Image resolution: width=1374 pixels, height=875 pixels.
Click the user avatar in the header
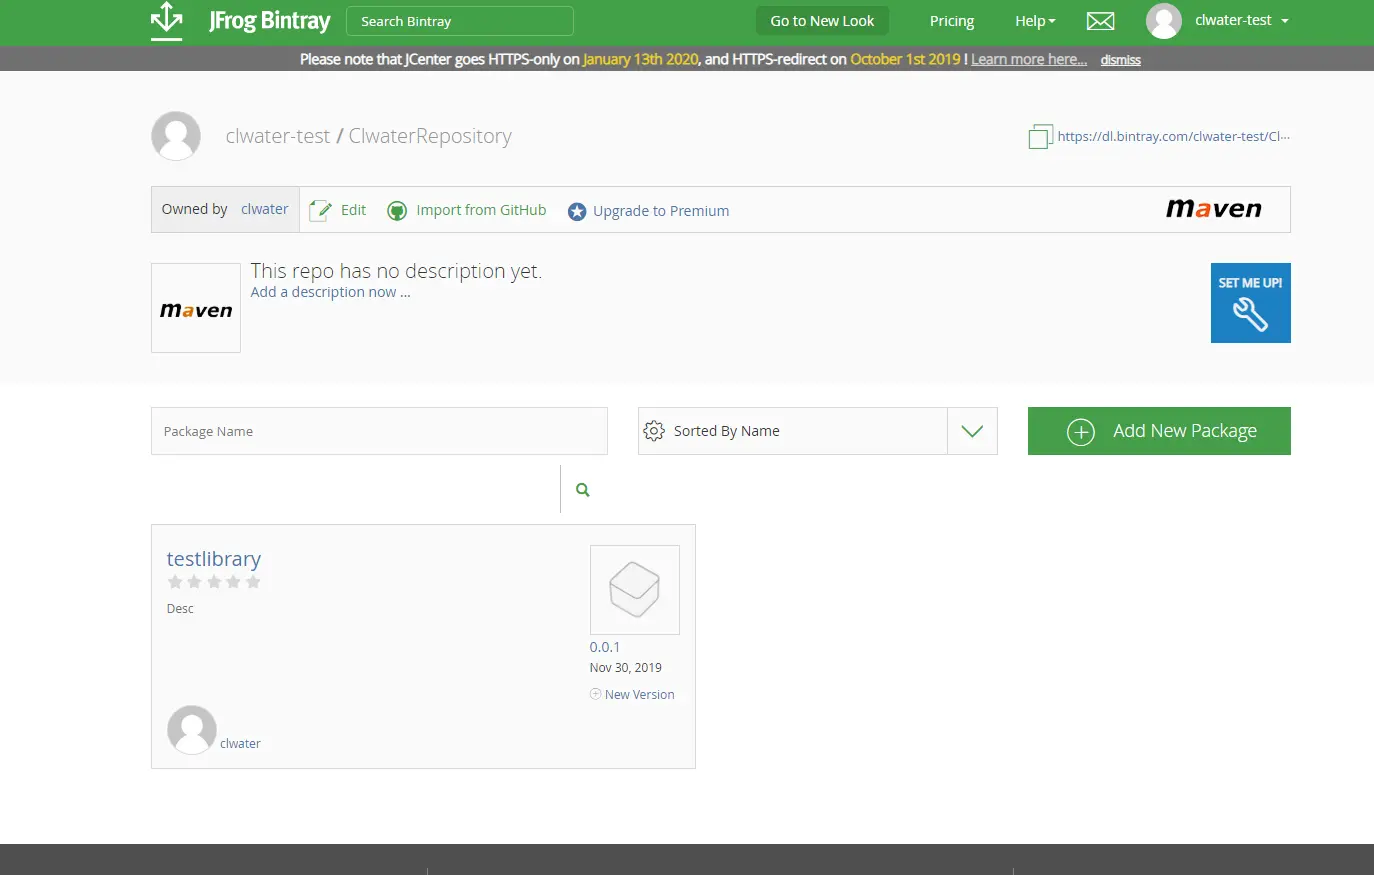click(1164, 21)
